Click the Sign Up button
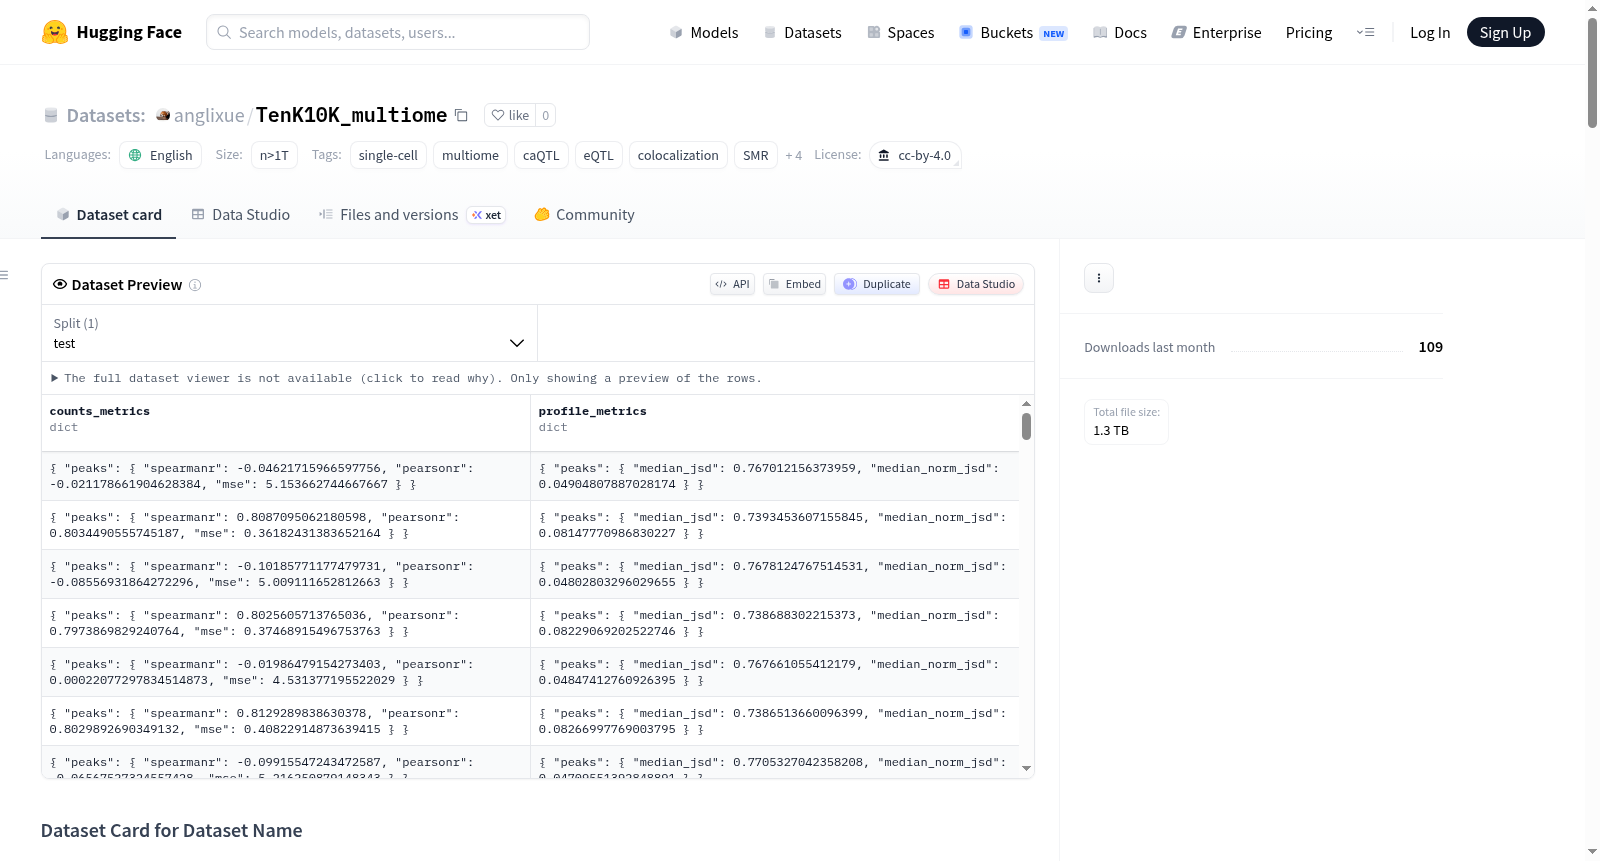This screenshot has height=861, width=1600. pyautogui.click(x=1505, y=32)
